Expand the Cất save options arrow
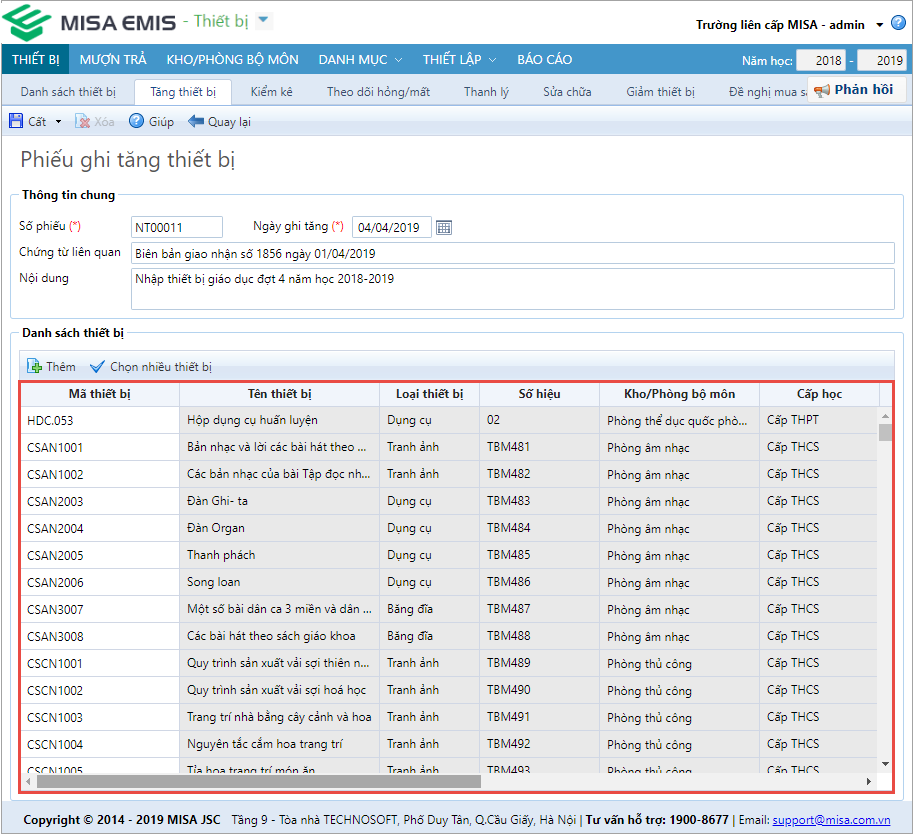913x834 pixels. click(58, 122)
